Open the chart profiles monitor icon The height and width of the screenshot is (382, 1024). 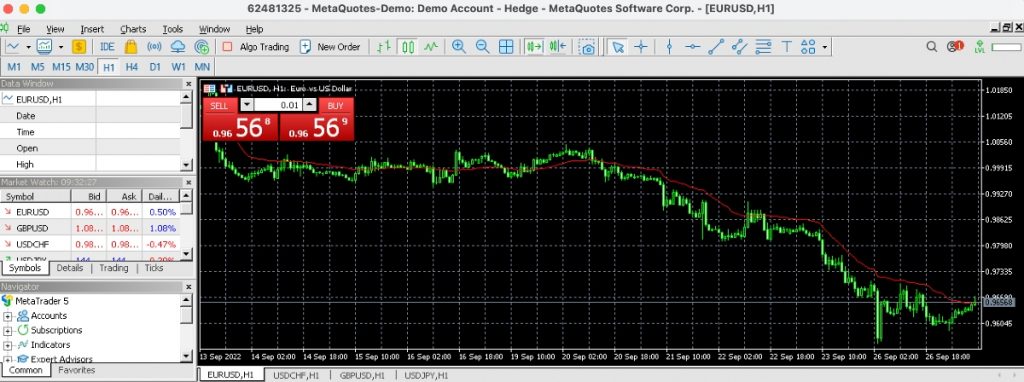(44, 46)
